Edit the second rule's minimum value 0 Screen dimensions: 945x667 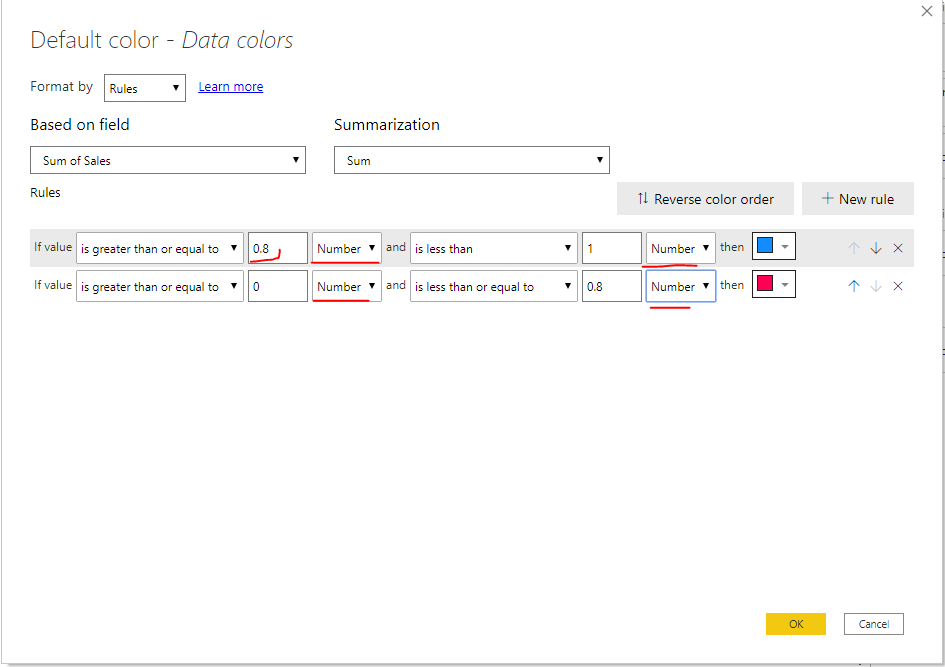point(278,286)
